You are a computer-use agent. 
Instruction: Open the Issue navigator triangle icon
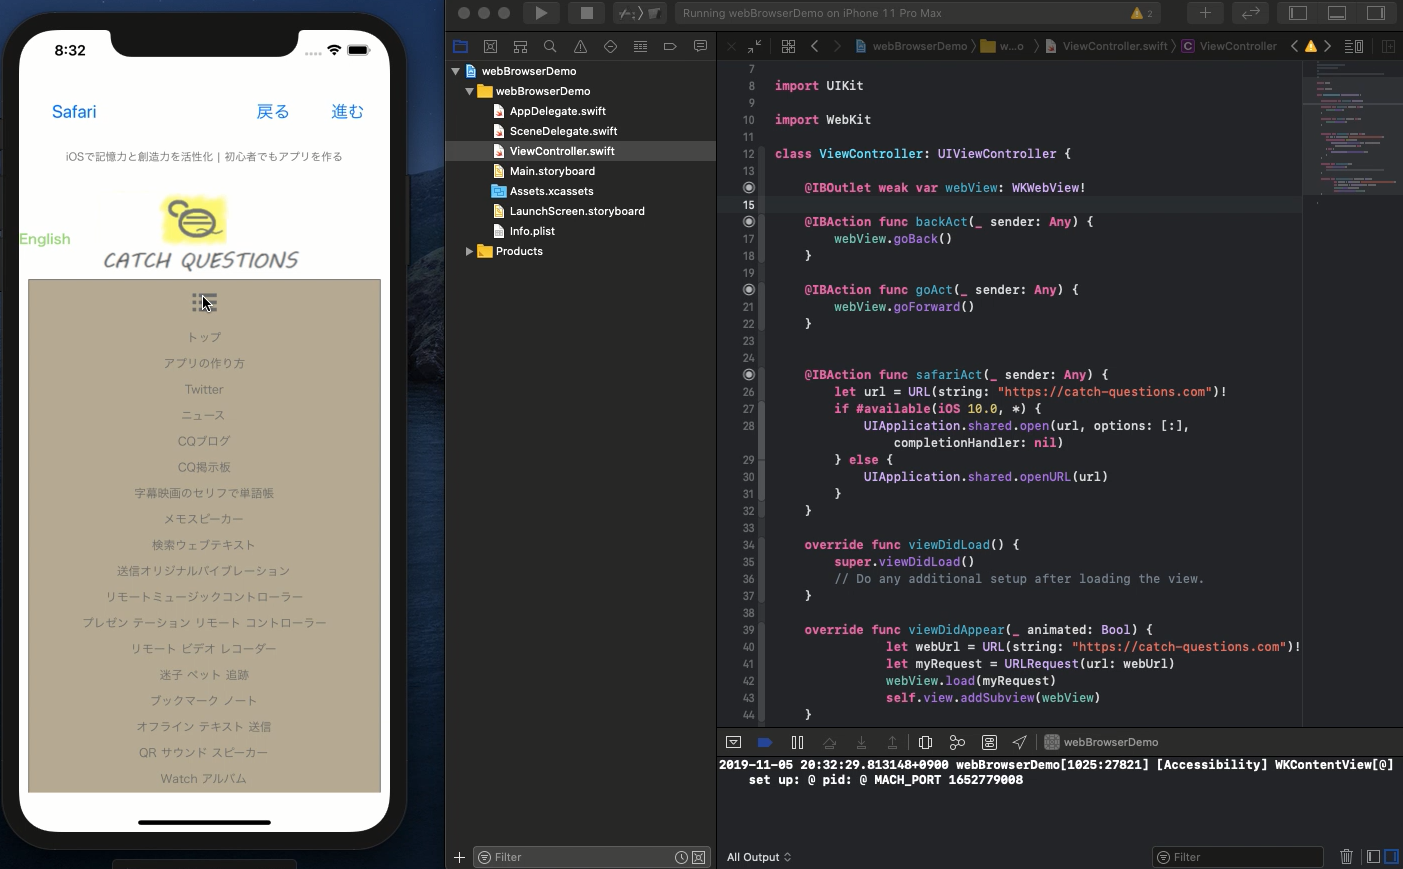click(x=580, y=46)
